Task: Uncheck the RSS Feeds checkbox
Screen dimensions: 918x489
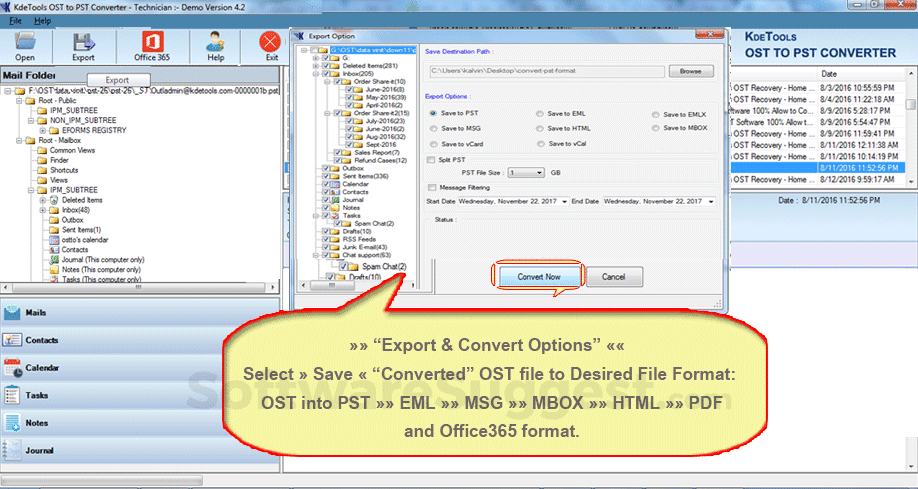Action: [326, 239]
